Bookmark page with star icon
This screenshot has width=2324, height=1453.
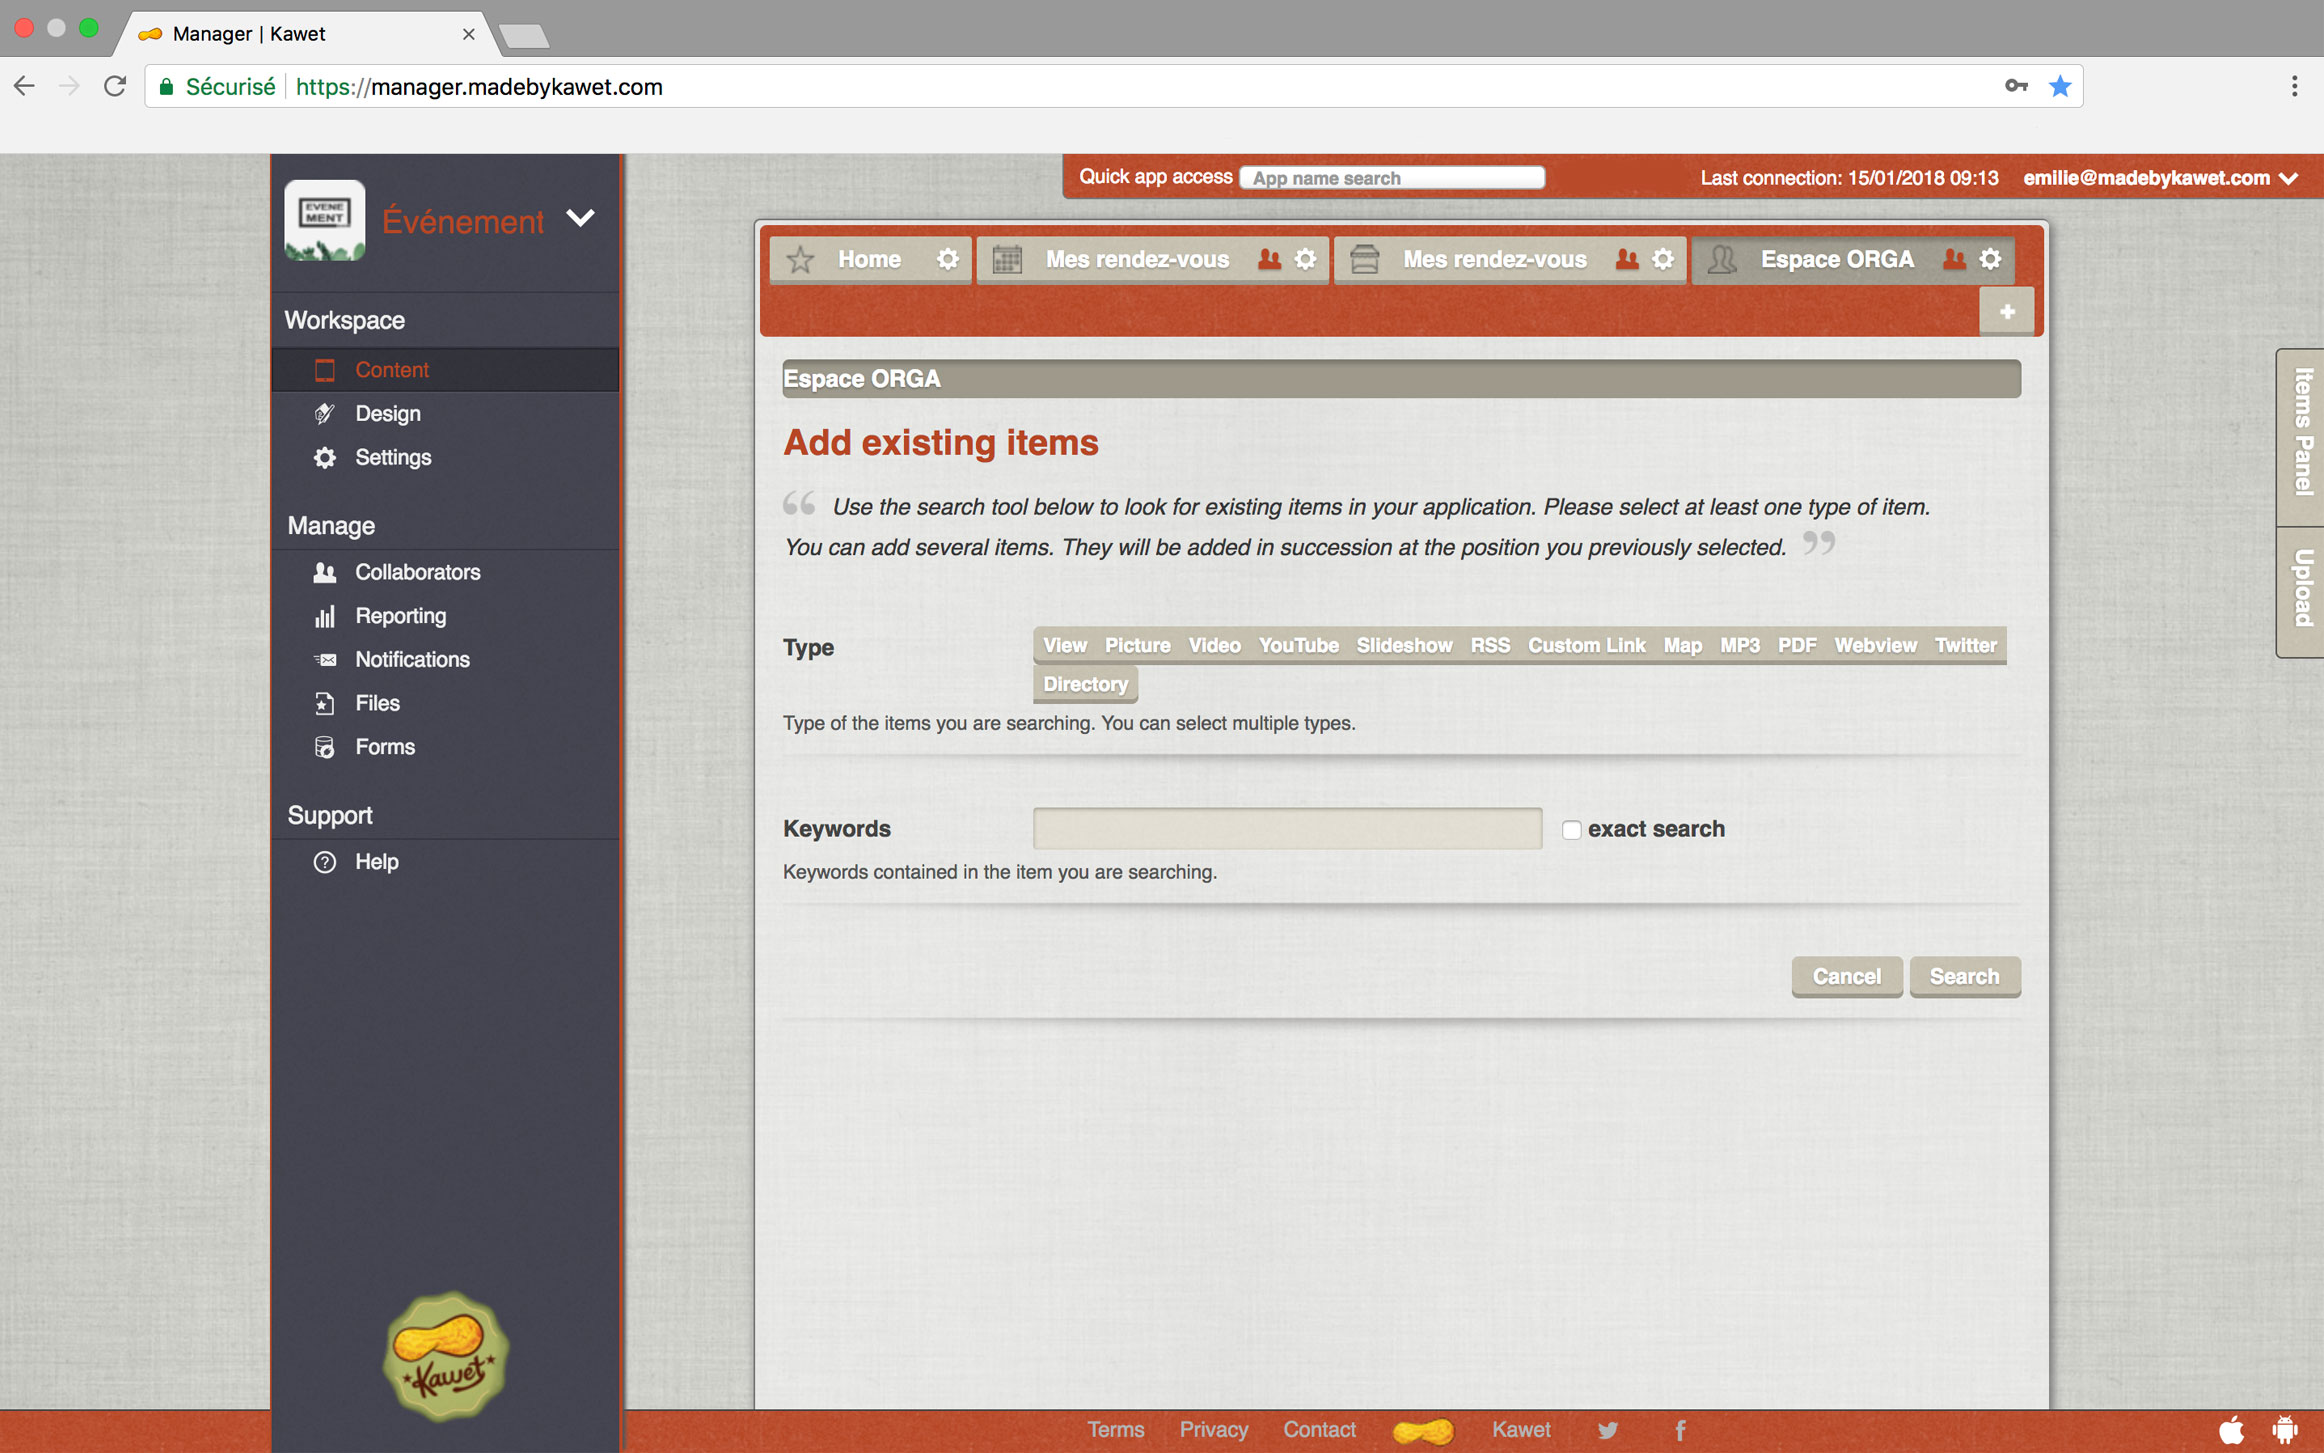tap(2059, 87)
